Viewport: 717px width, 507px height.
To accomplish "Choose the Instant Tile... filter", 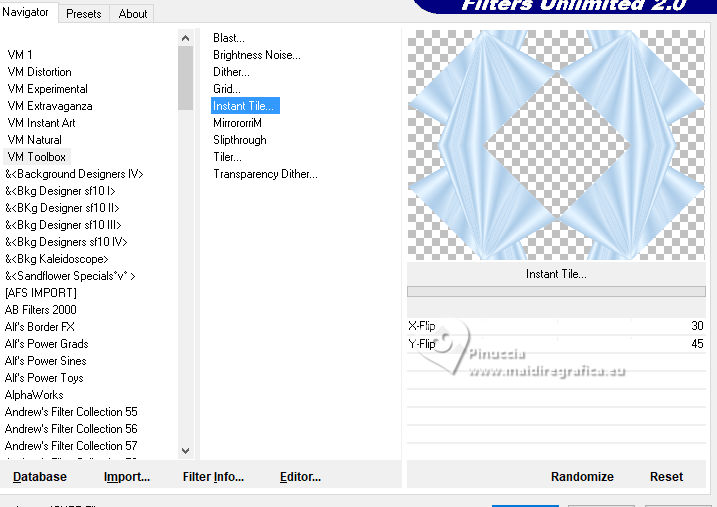I will (245, 106).
